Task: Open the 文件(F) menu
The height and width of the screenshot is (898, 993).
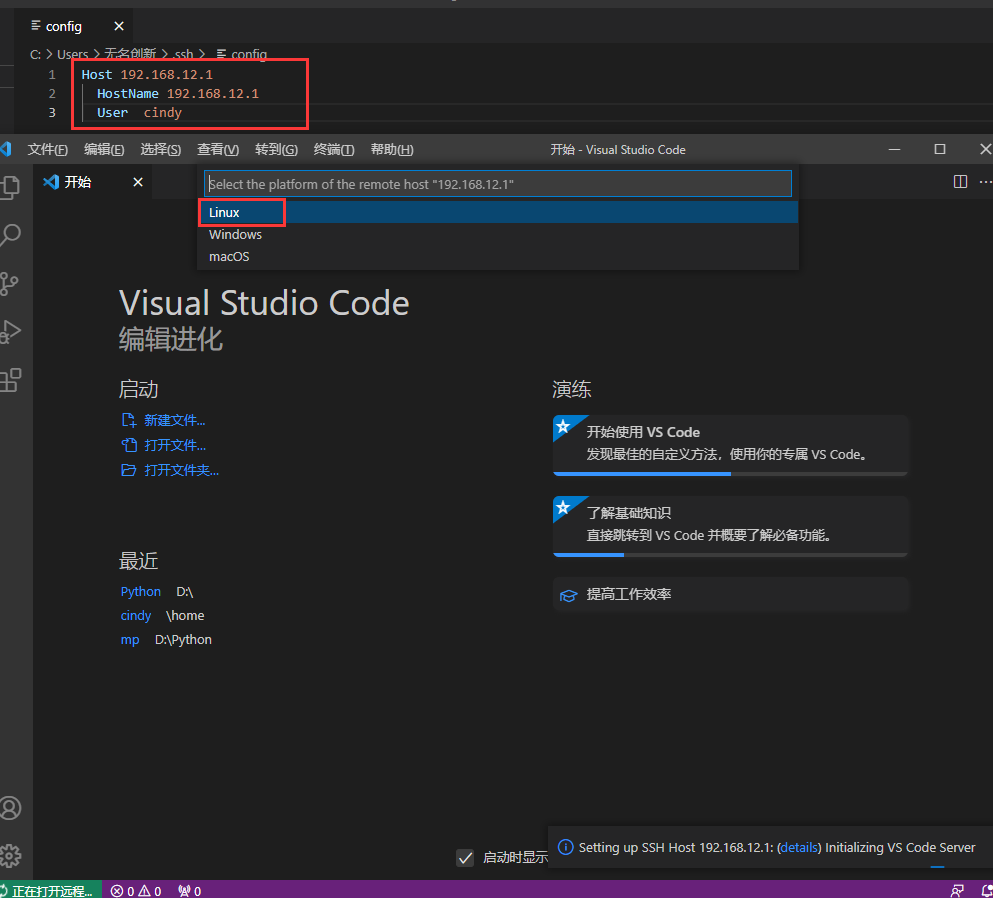Action: coord(47,149)
